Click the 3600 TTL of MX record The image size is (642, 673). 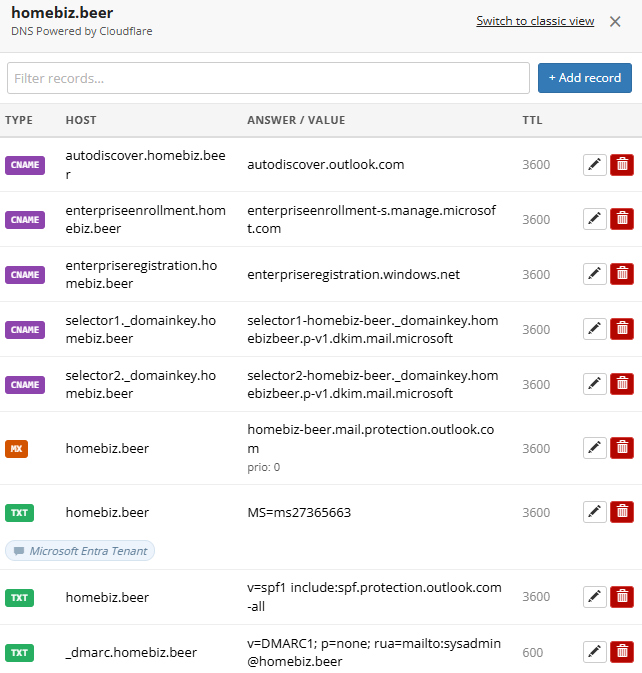coord(536,449)
